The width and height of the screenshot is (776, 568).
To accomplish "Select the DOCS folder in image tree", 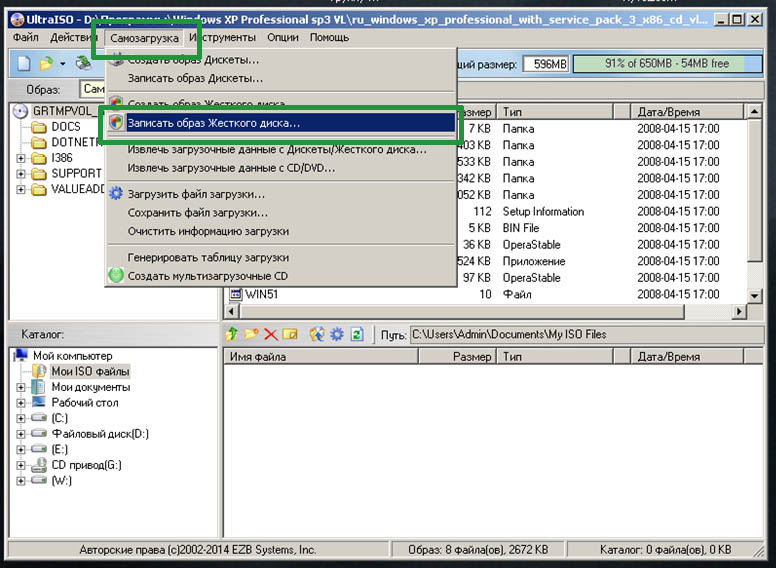I will [66, 127].
